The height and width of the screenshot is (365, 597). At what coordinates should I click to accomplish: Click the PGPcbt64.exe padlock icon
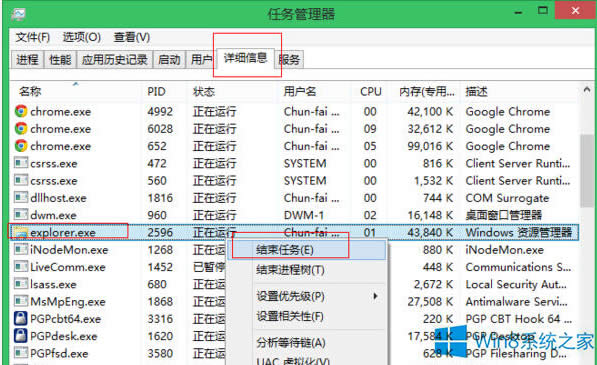click(x=21, y=318)
